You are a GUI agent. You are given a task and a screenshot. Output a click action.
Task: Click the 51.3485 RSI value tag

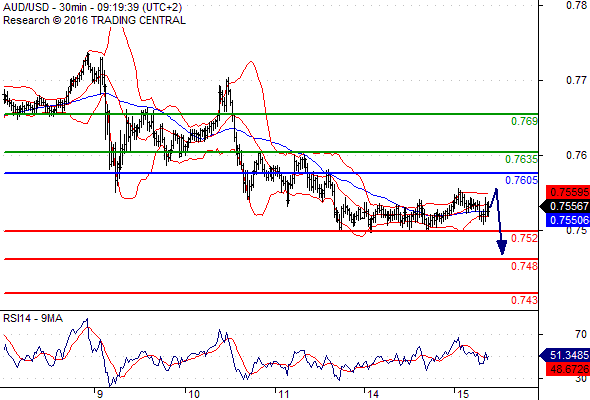564,355
